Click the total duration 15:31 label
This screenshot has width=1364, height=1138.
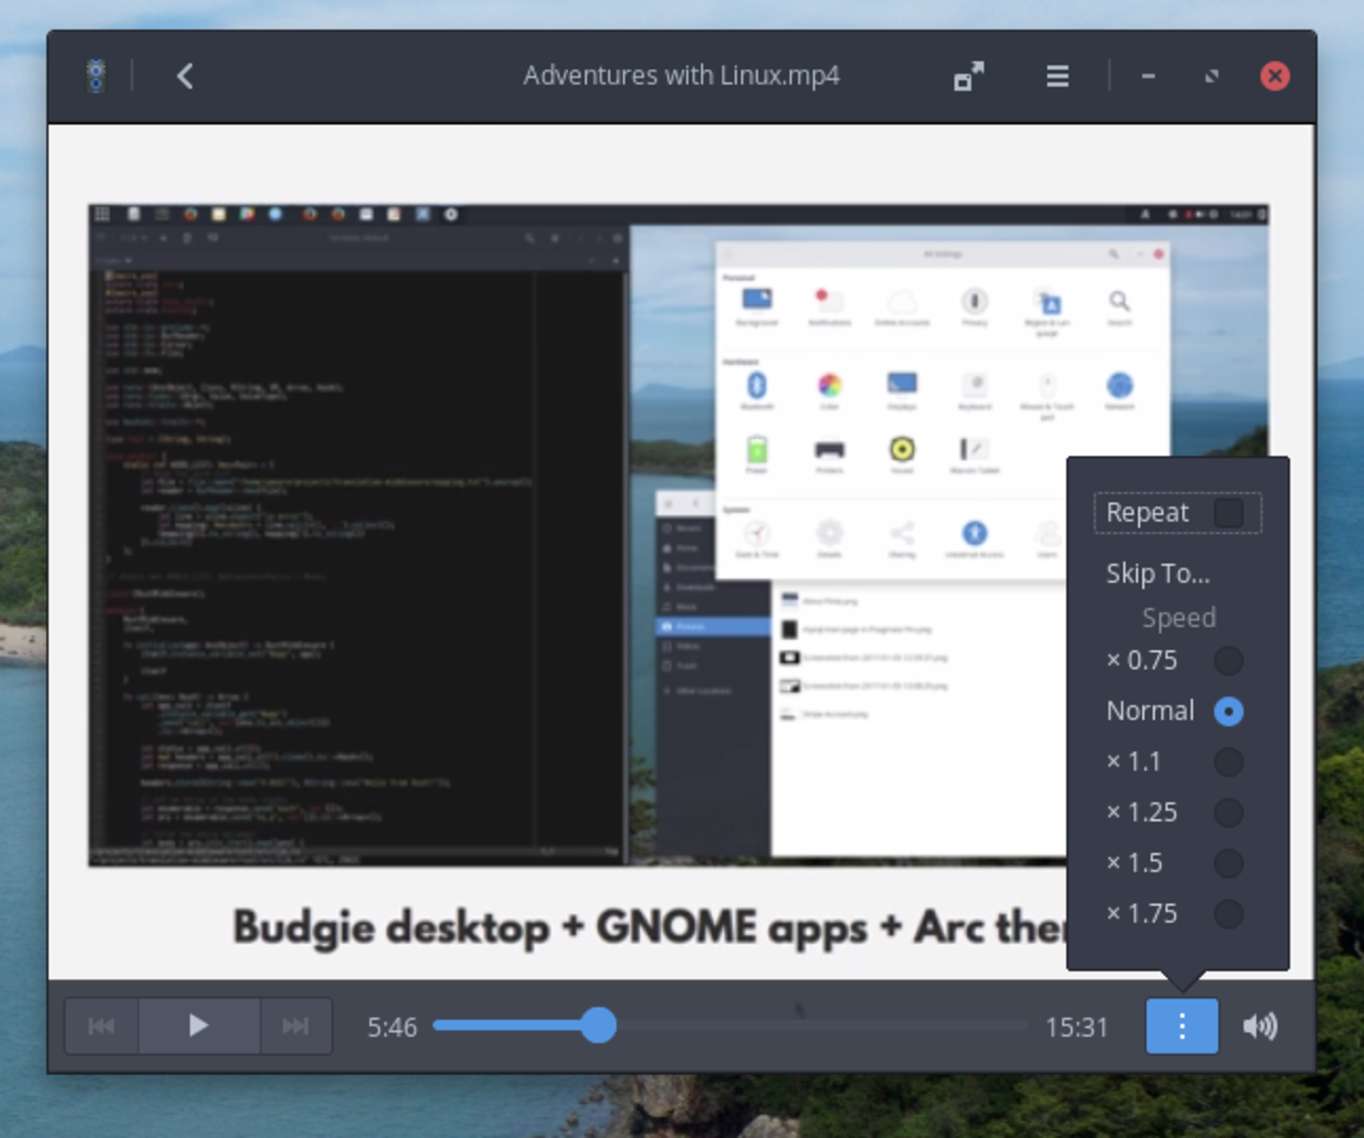(x=1077, y=1027)
